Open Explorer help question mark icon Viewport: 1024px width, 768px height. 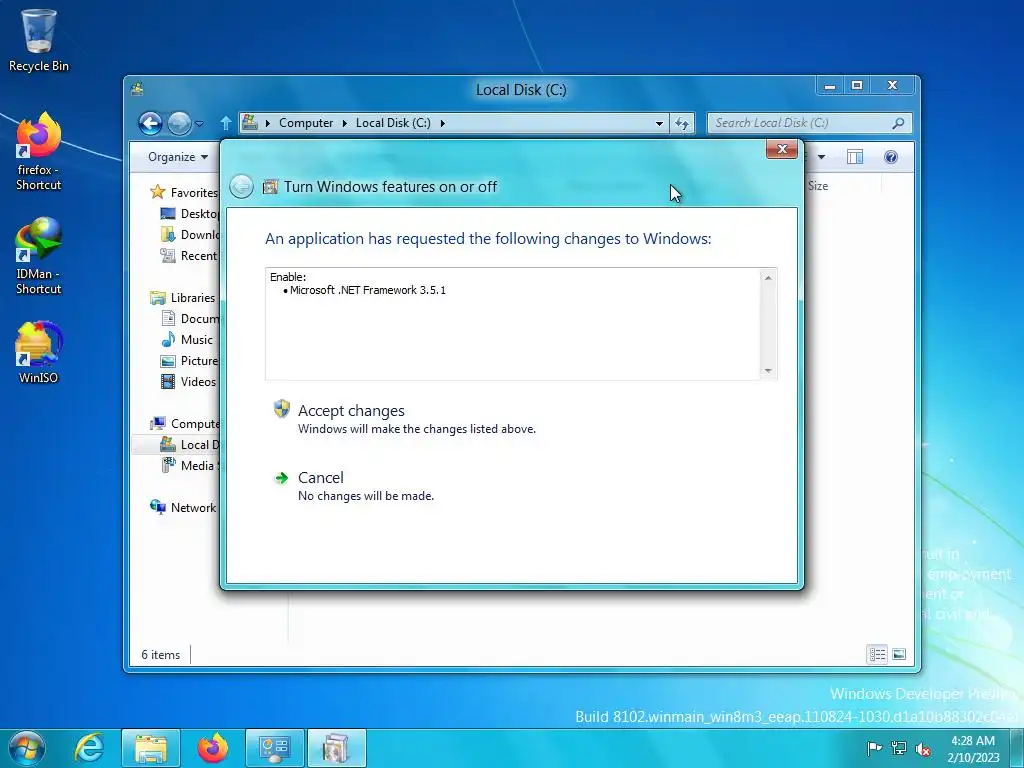click(891, 157)
